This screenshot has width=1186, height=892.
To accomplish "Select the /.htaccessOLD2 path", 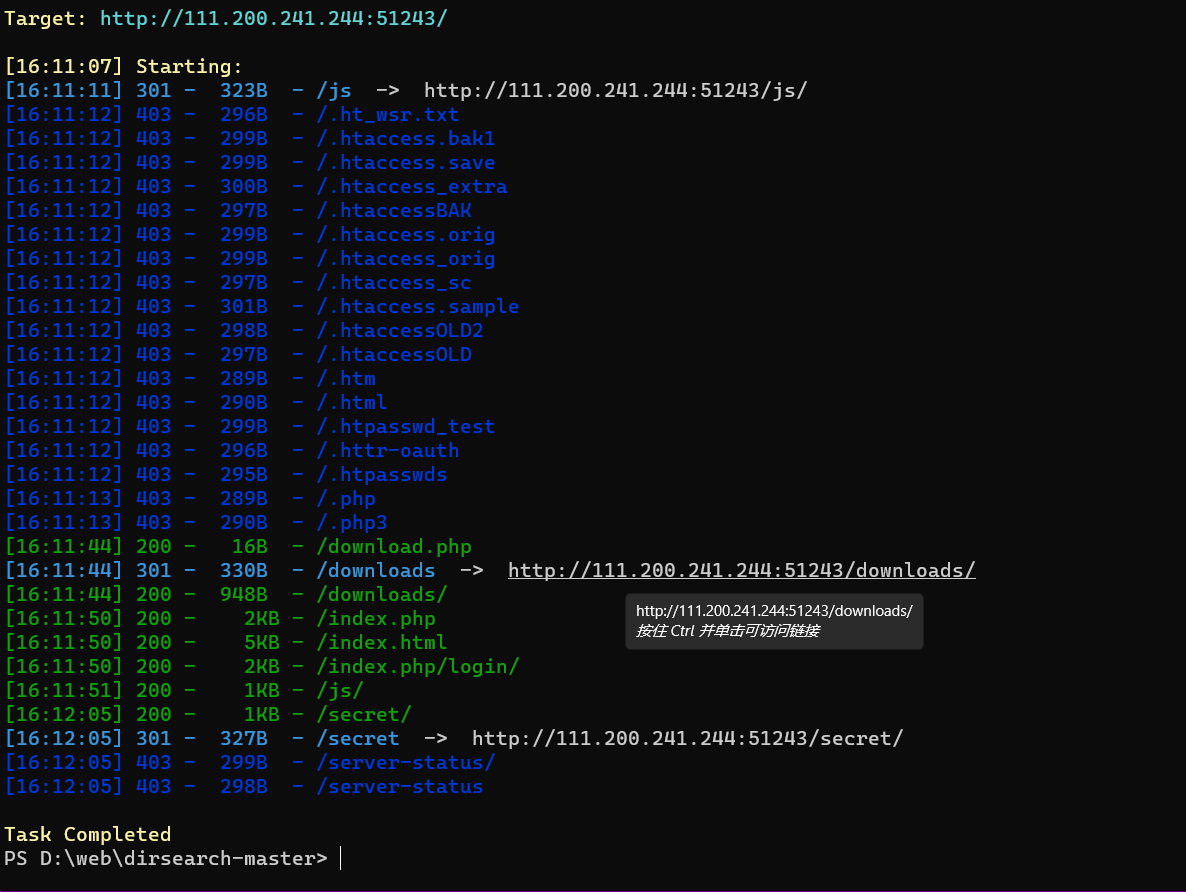I will tap(400, 331).
